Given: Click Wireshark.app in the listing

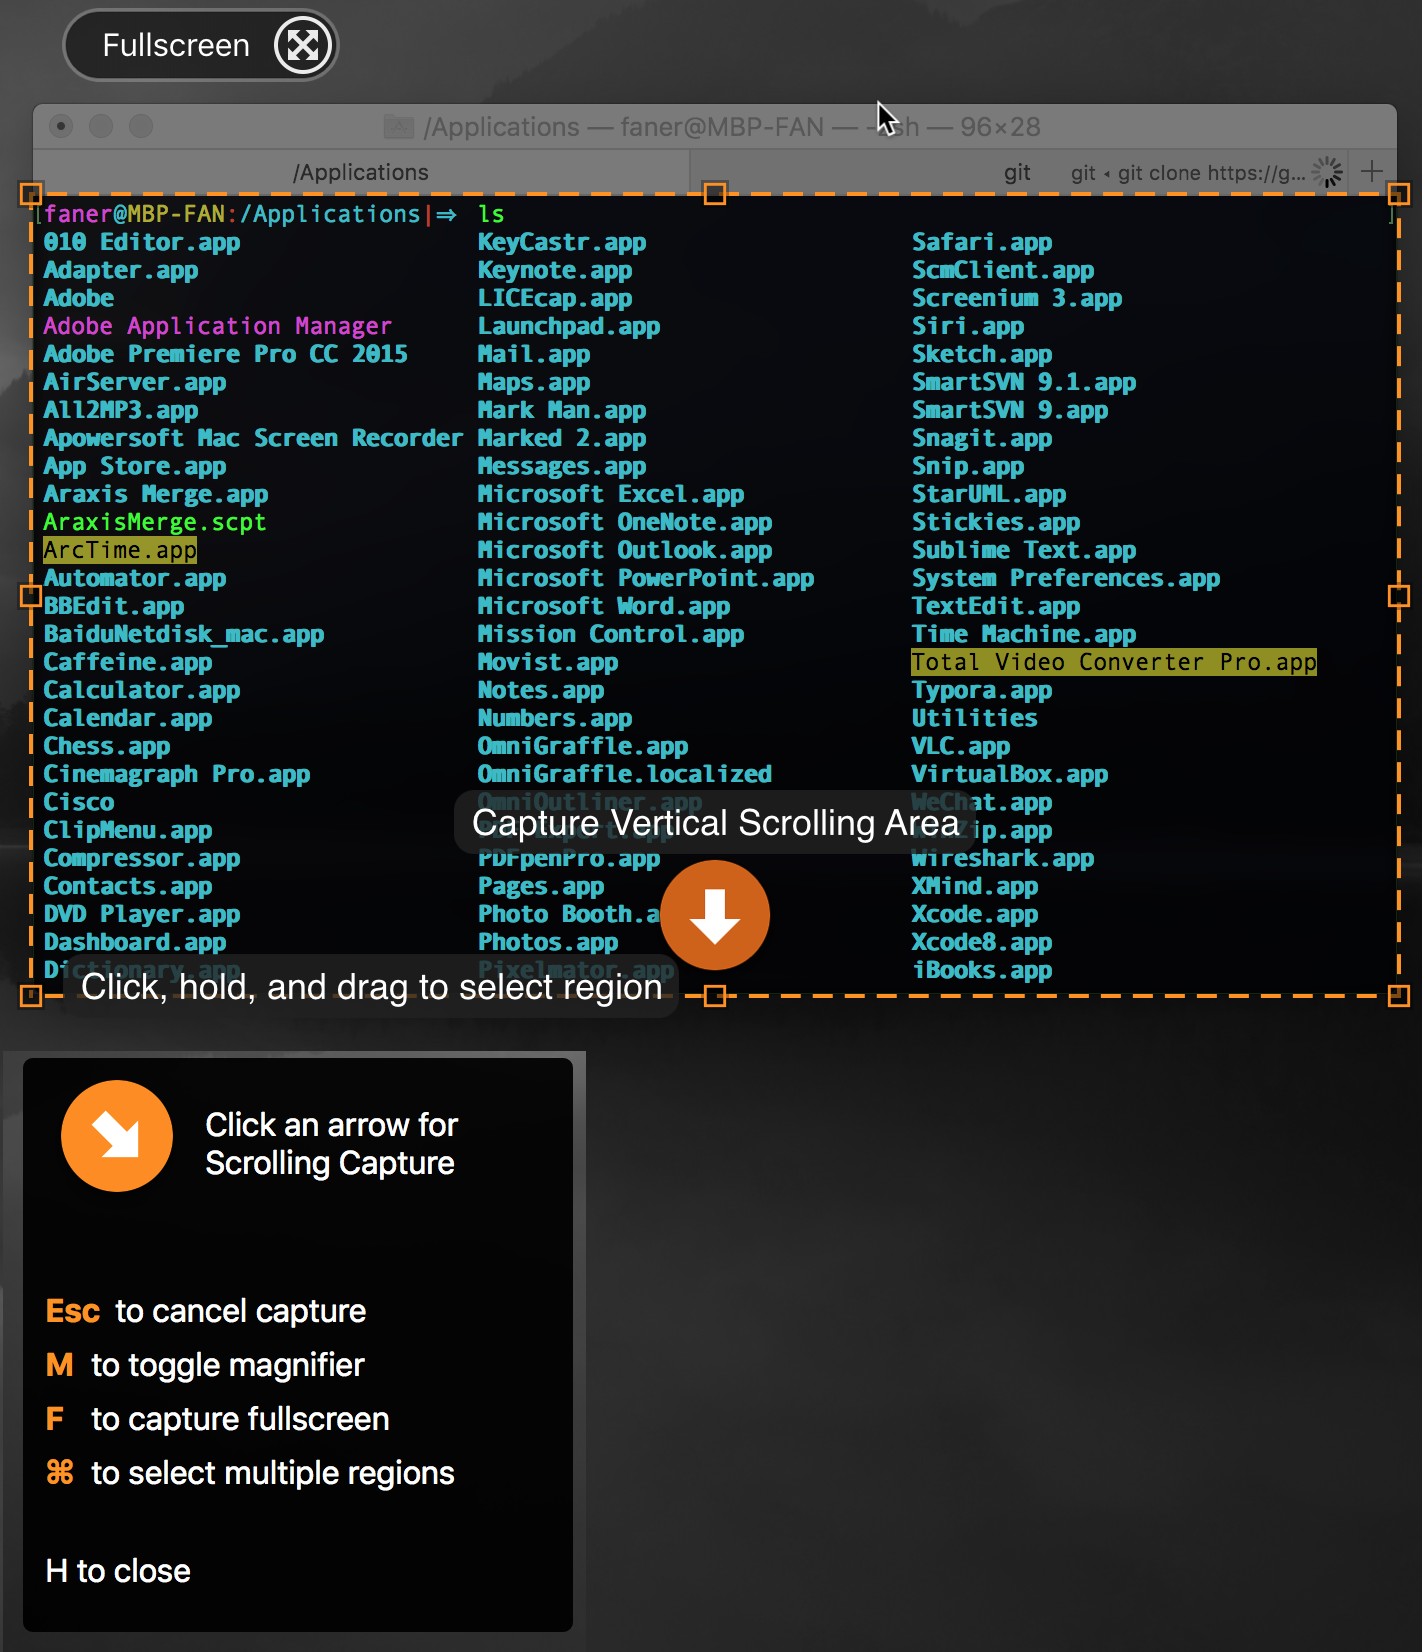Looking at the screenshot, I should [x=1003, y=858].
